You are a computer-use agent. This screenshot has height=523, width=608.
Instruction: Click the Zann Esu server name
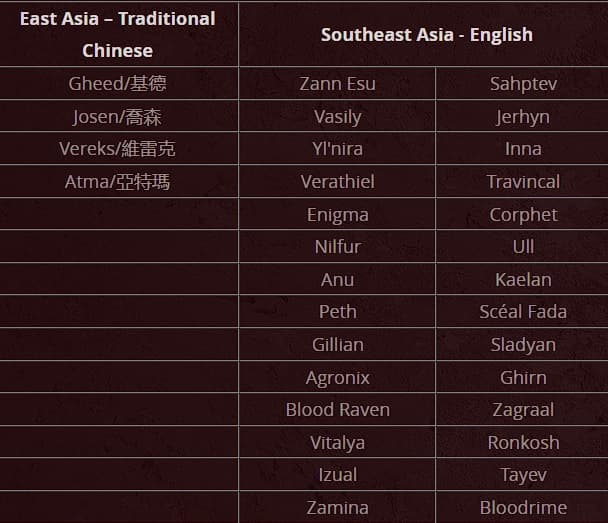[x=337, y=83]
